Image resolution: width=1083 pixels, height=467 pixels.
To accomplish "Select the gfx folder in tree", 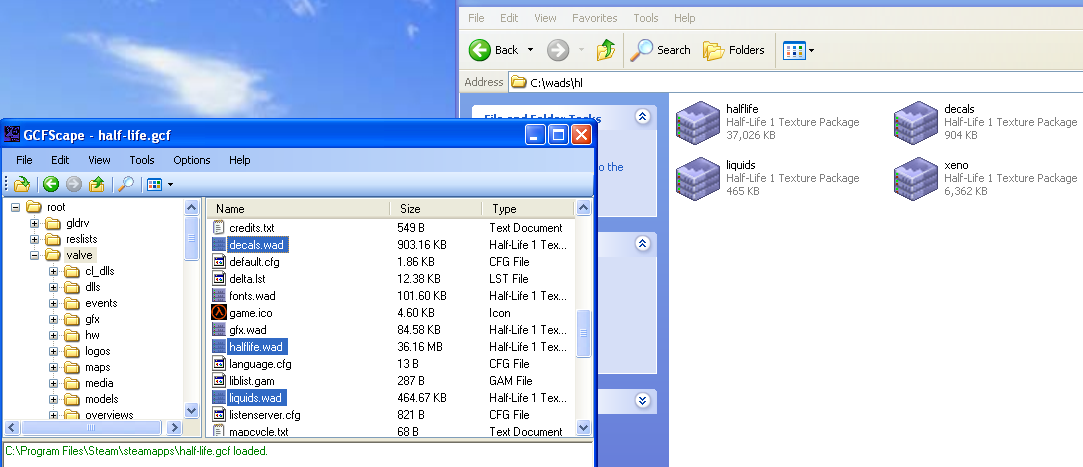I will [x=93, y=319].
